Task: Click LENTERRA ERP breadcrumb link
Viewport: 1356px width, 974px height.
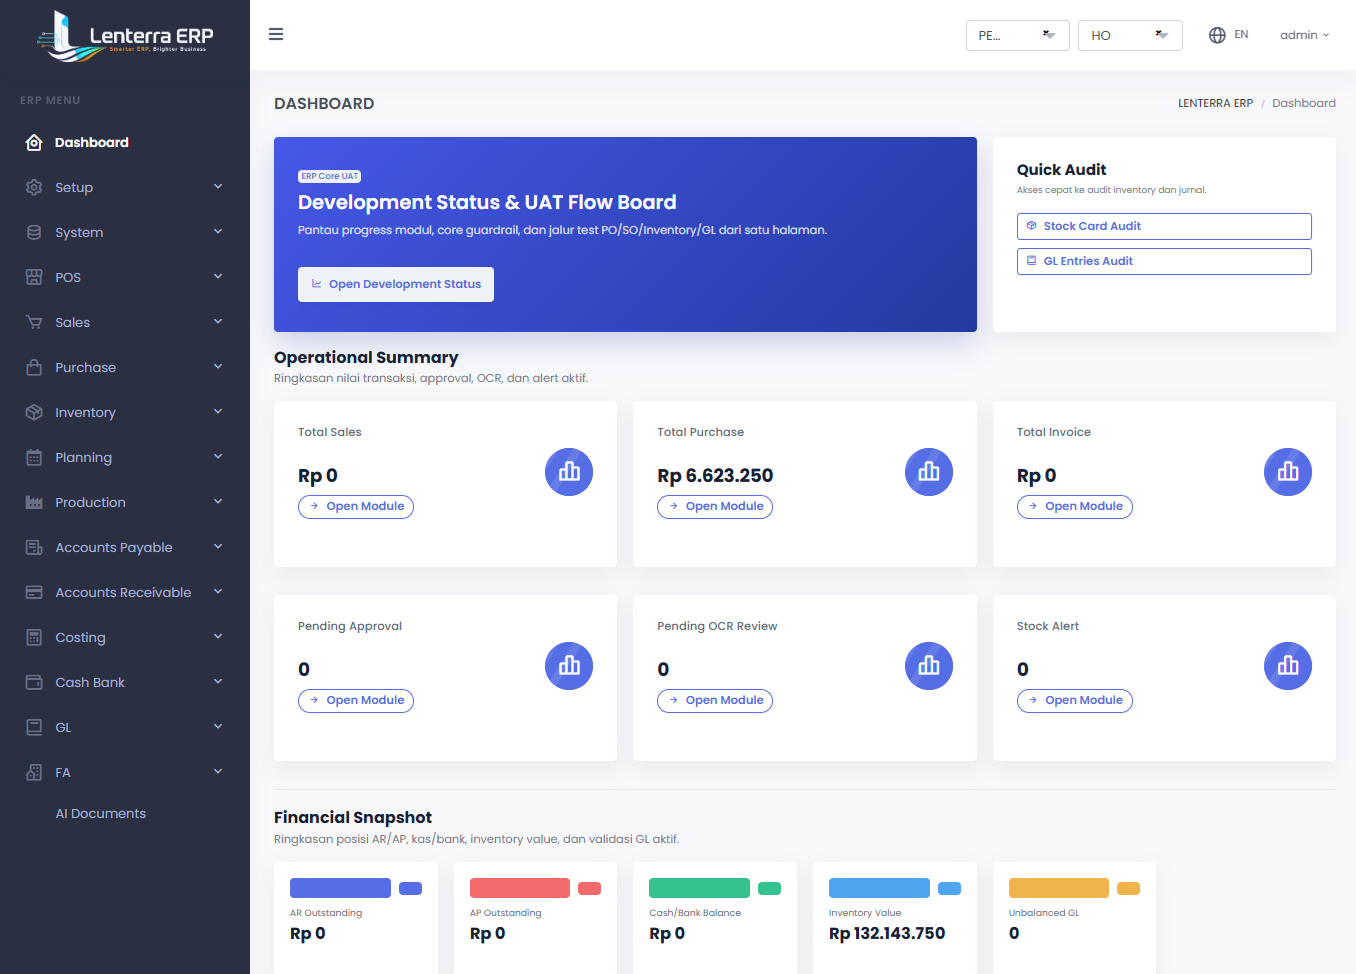Action: 1215,103
